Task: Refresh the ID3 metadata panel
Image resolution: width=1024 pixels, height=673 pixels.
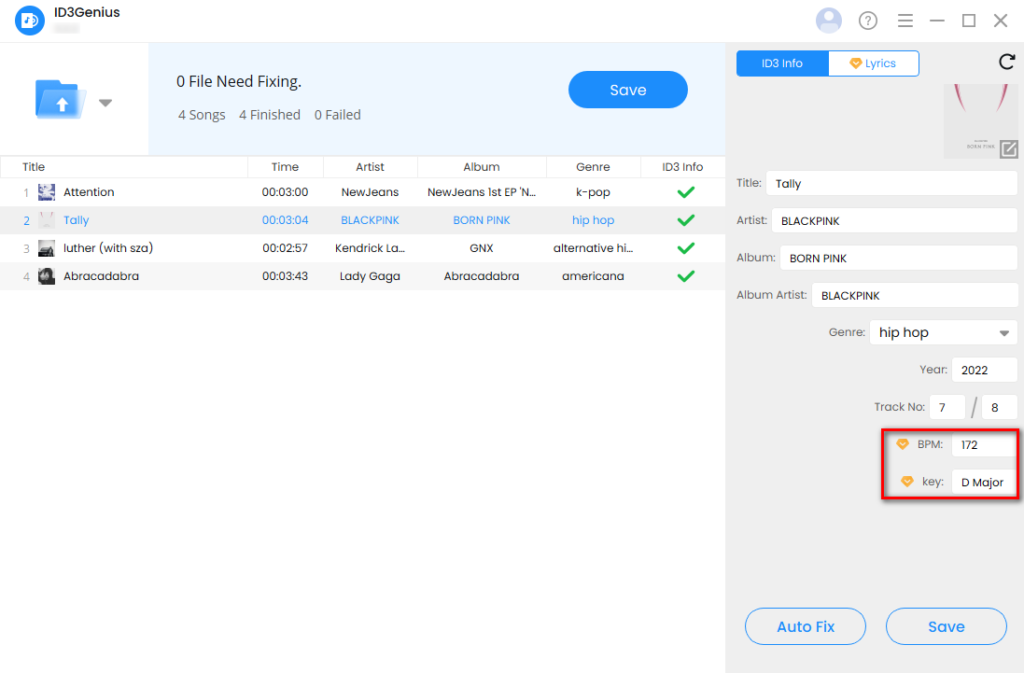Action: tap(1007, 62)
